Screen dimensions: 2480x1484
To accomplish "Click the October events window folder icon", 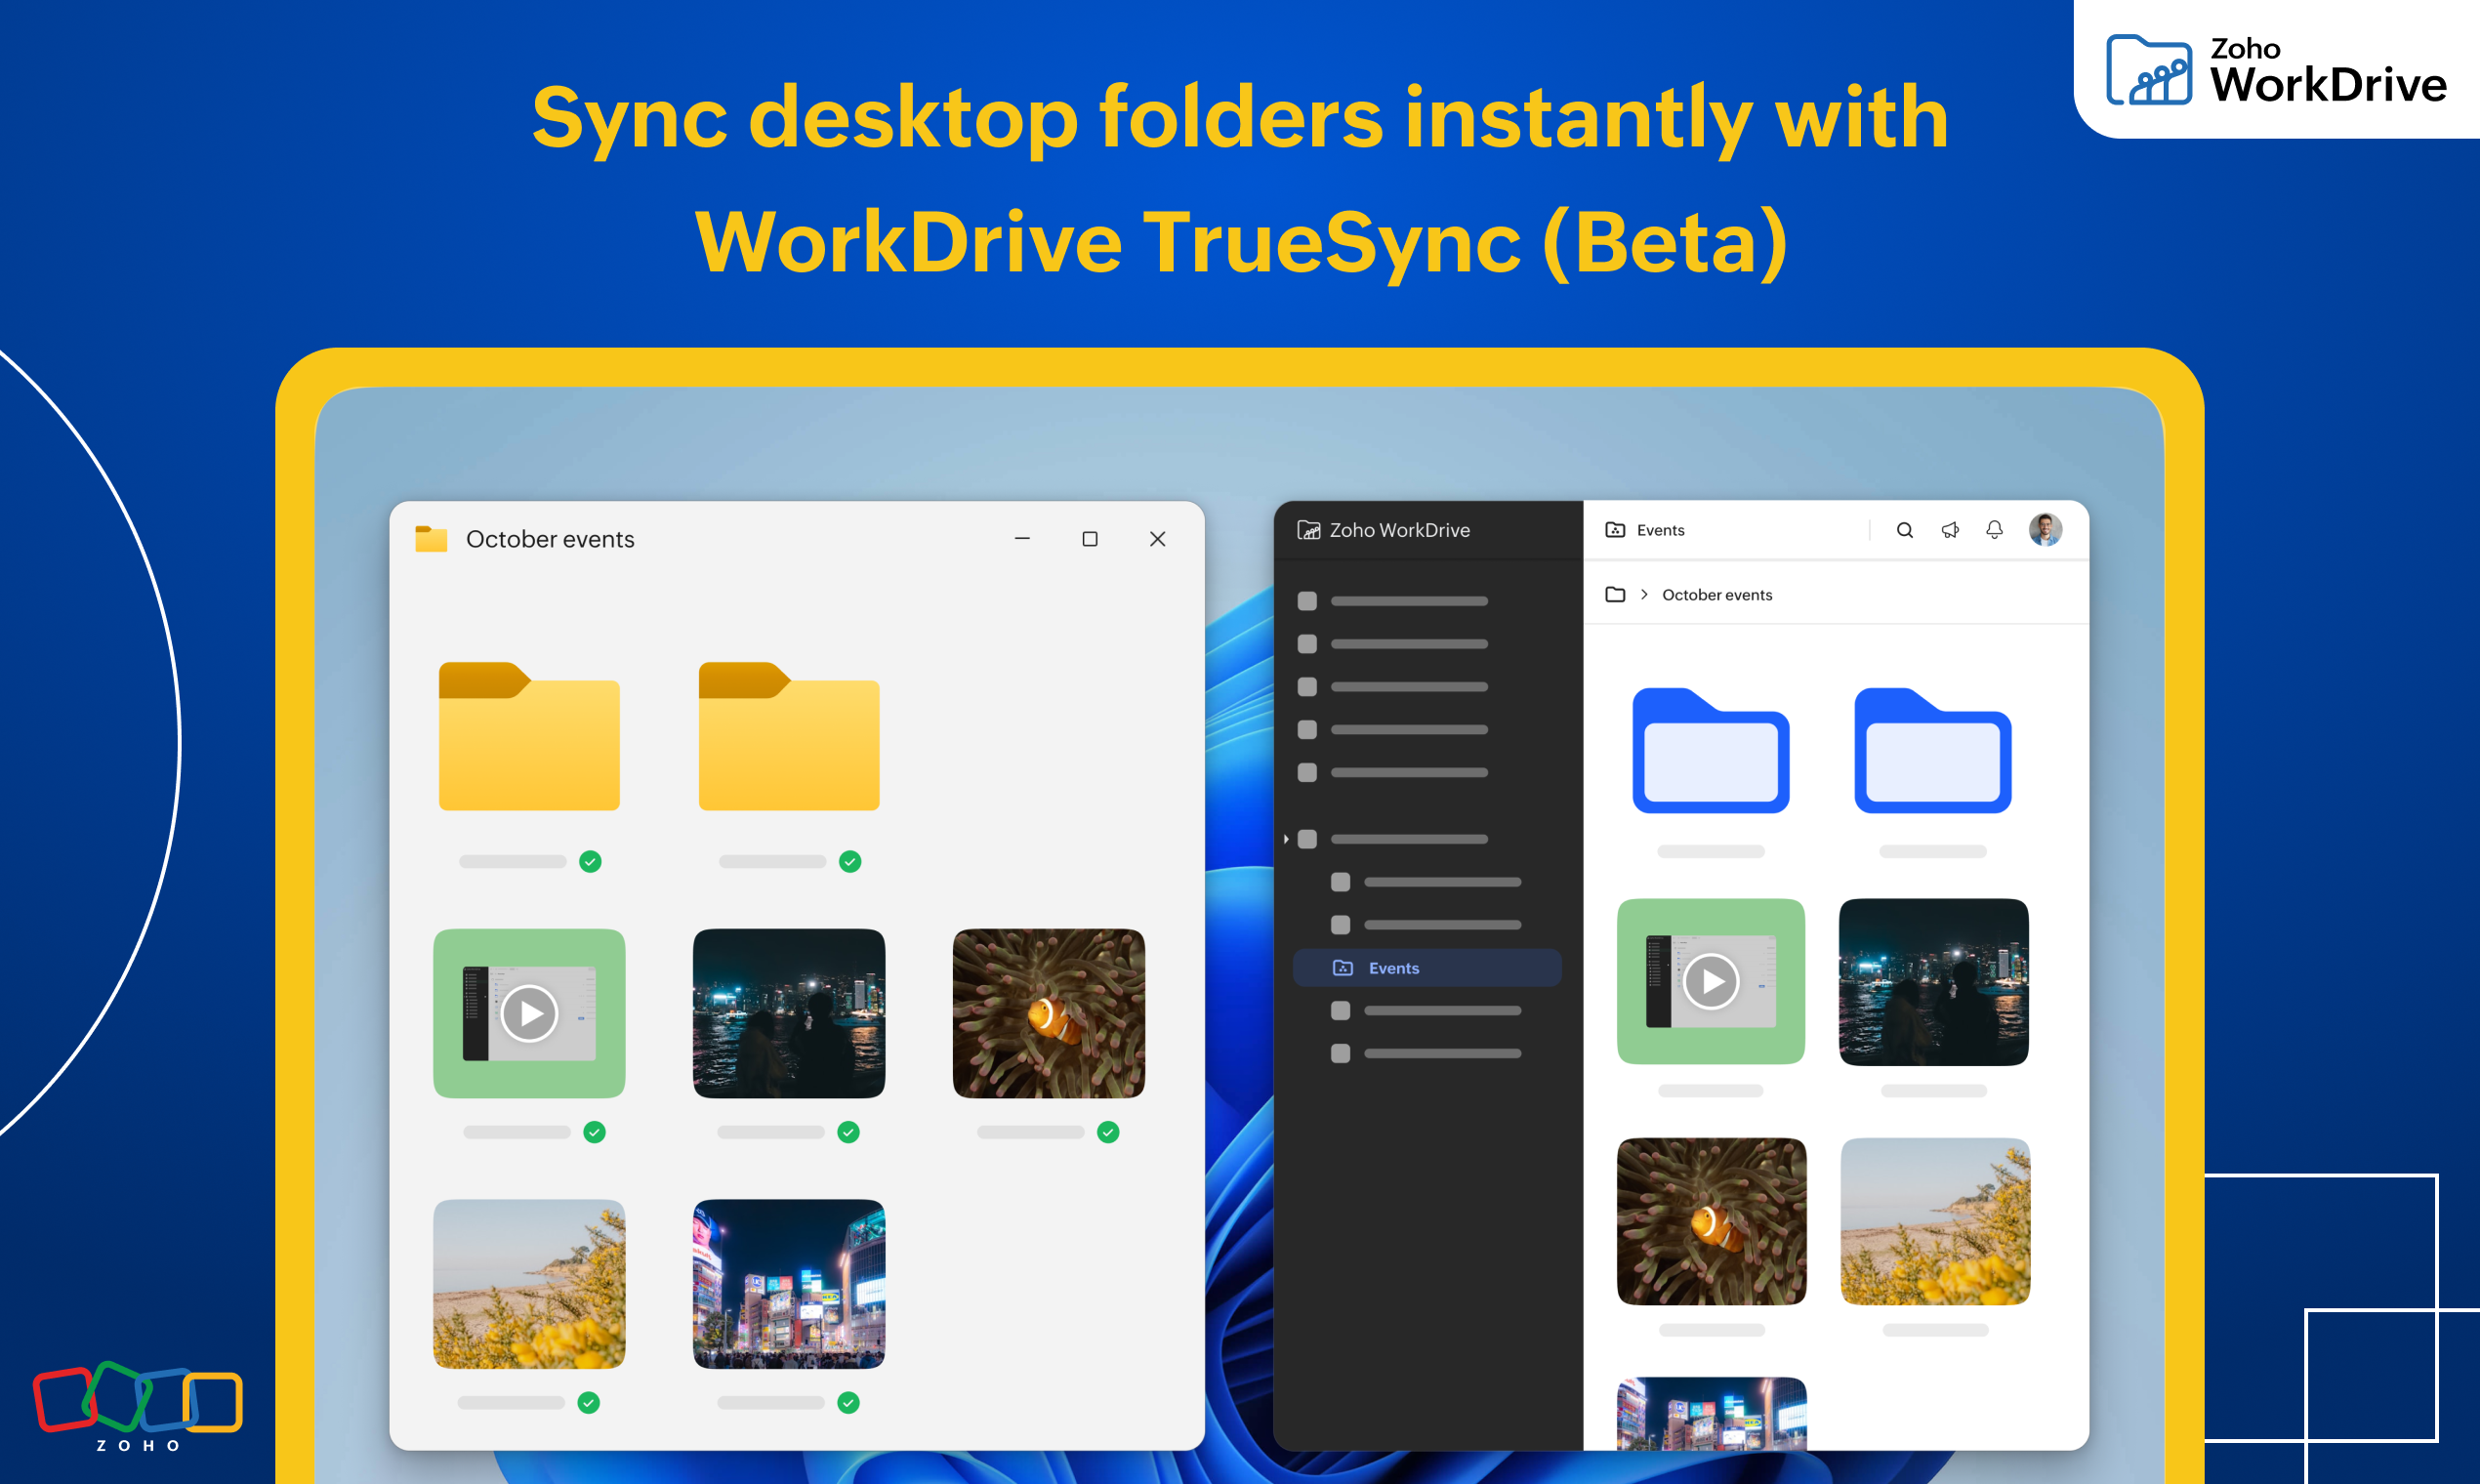I will [431, 539].
